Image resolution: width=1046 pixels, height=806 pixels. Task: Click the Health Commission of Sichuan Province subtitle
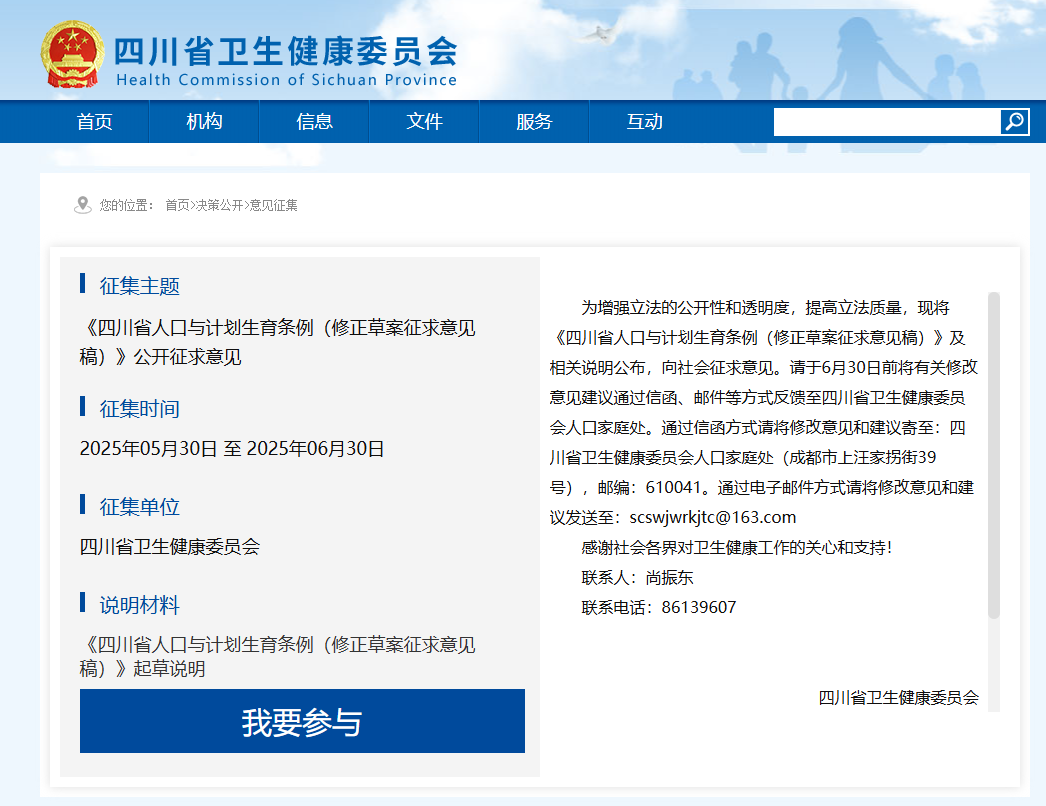pyautogui.click(x=286, y=80)
